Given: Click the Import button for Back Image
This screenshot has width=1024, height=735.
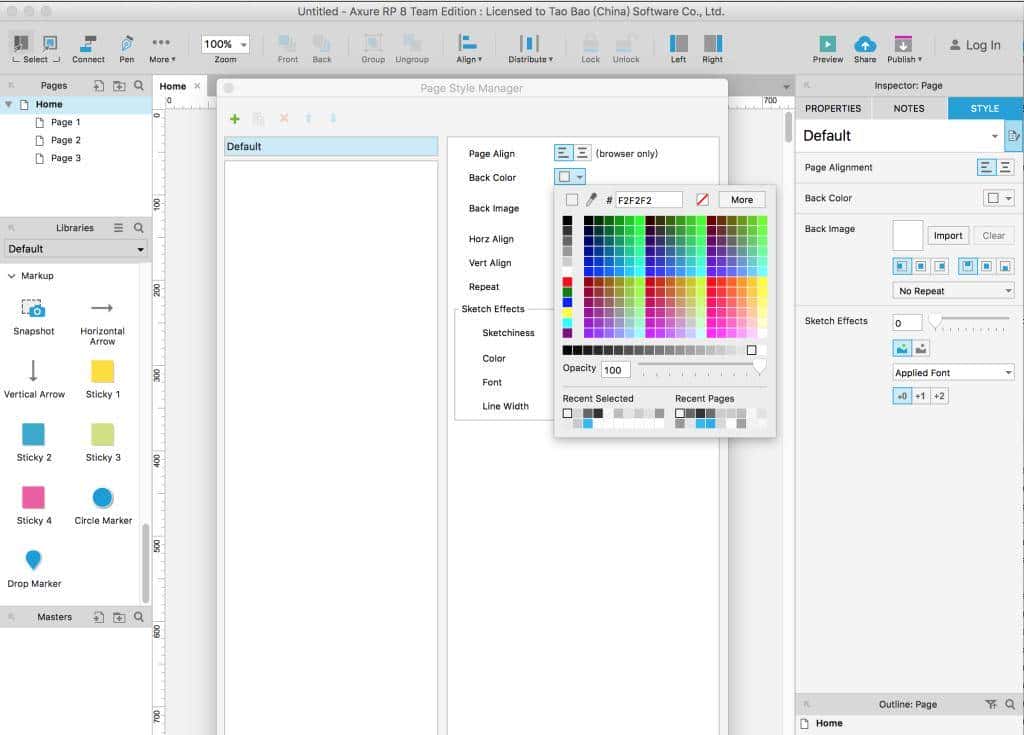Looking at the screenshot, I should [x=947, y=236].
